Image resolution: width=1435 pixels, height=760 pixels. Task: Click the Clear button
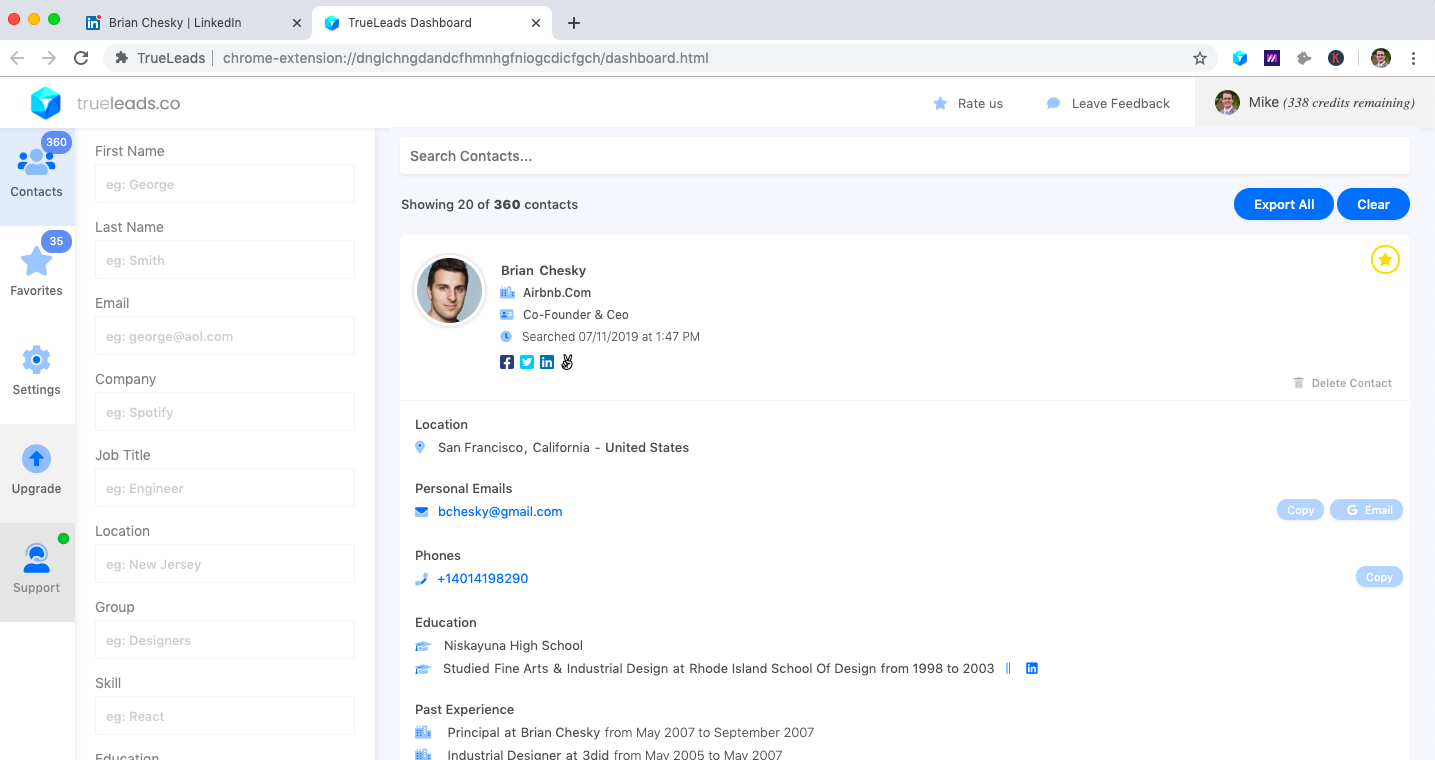pyautogui.click(x=1373, y=204)
